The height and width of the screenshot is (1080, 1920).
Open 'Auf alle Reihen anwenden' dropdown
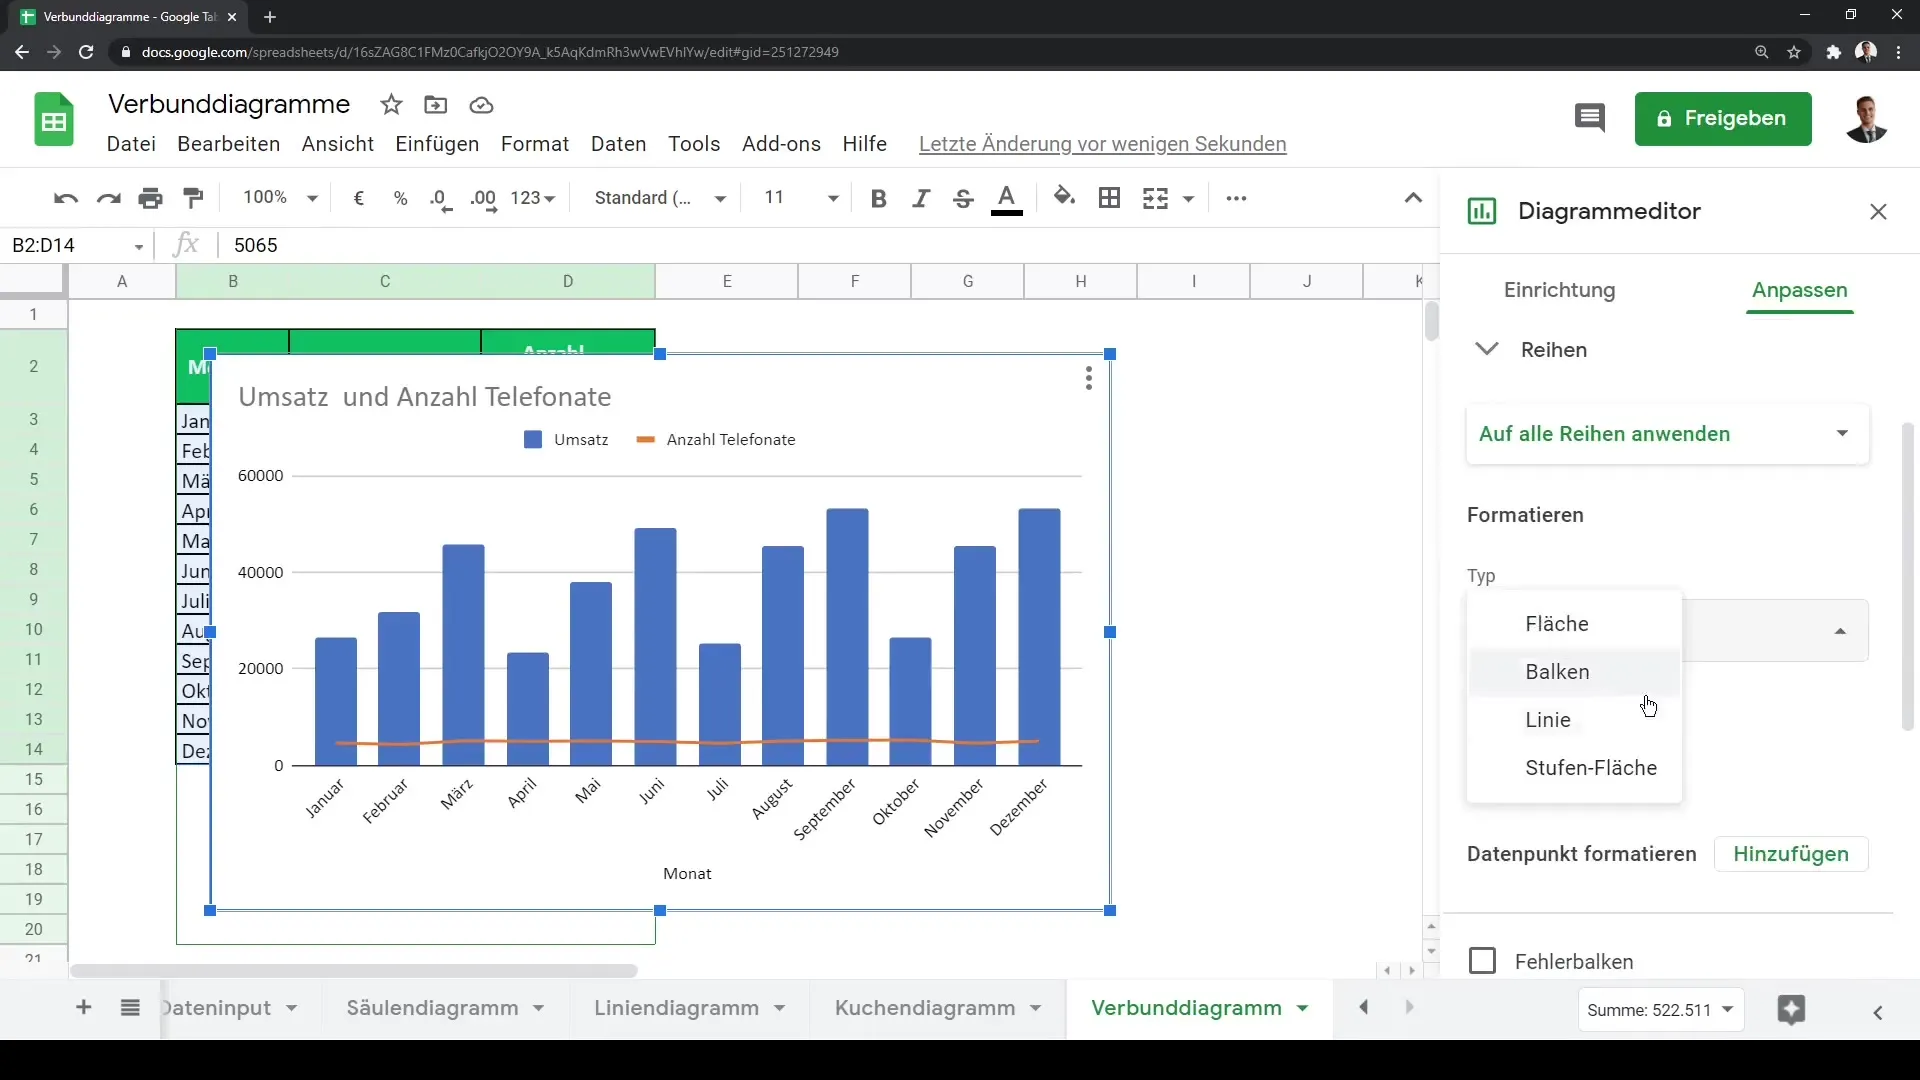point(1667,434)
